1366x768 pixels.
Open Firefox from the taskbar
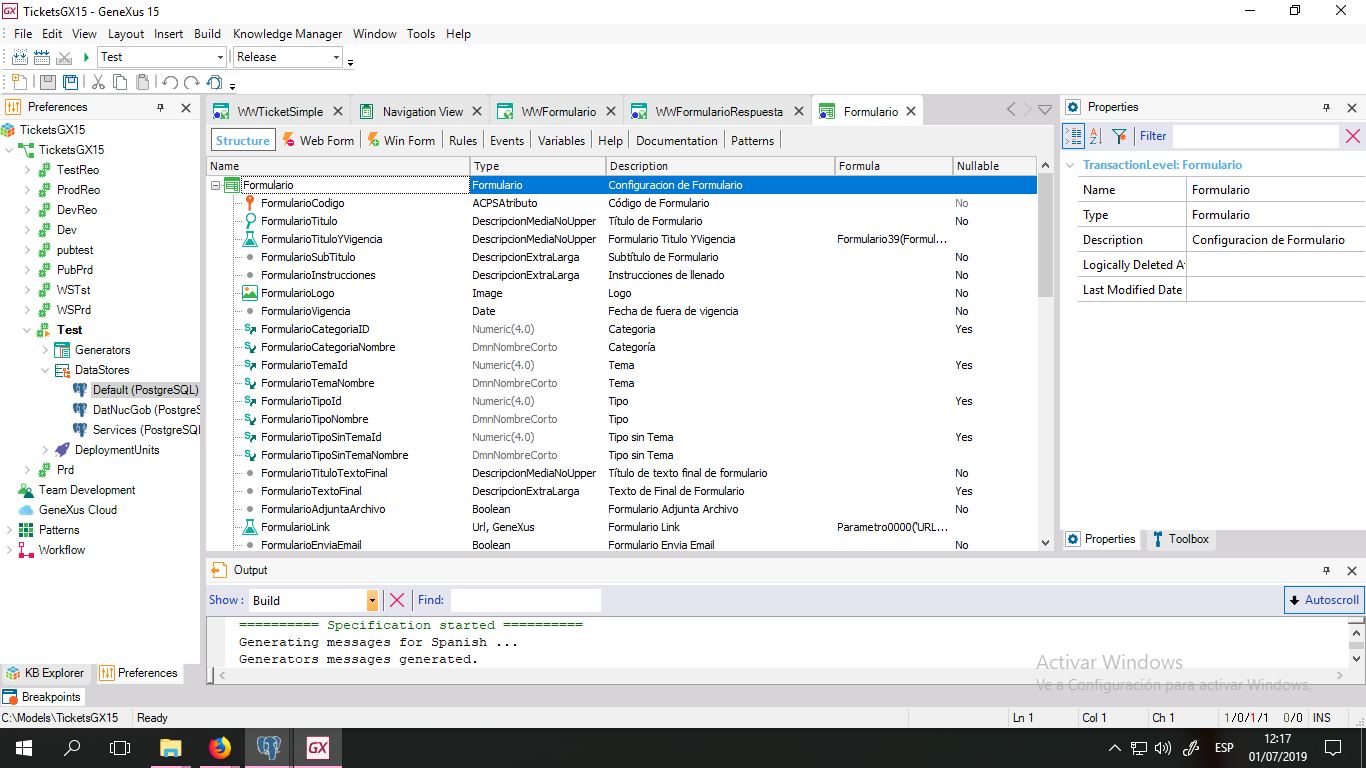[x=220, y=747]
